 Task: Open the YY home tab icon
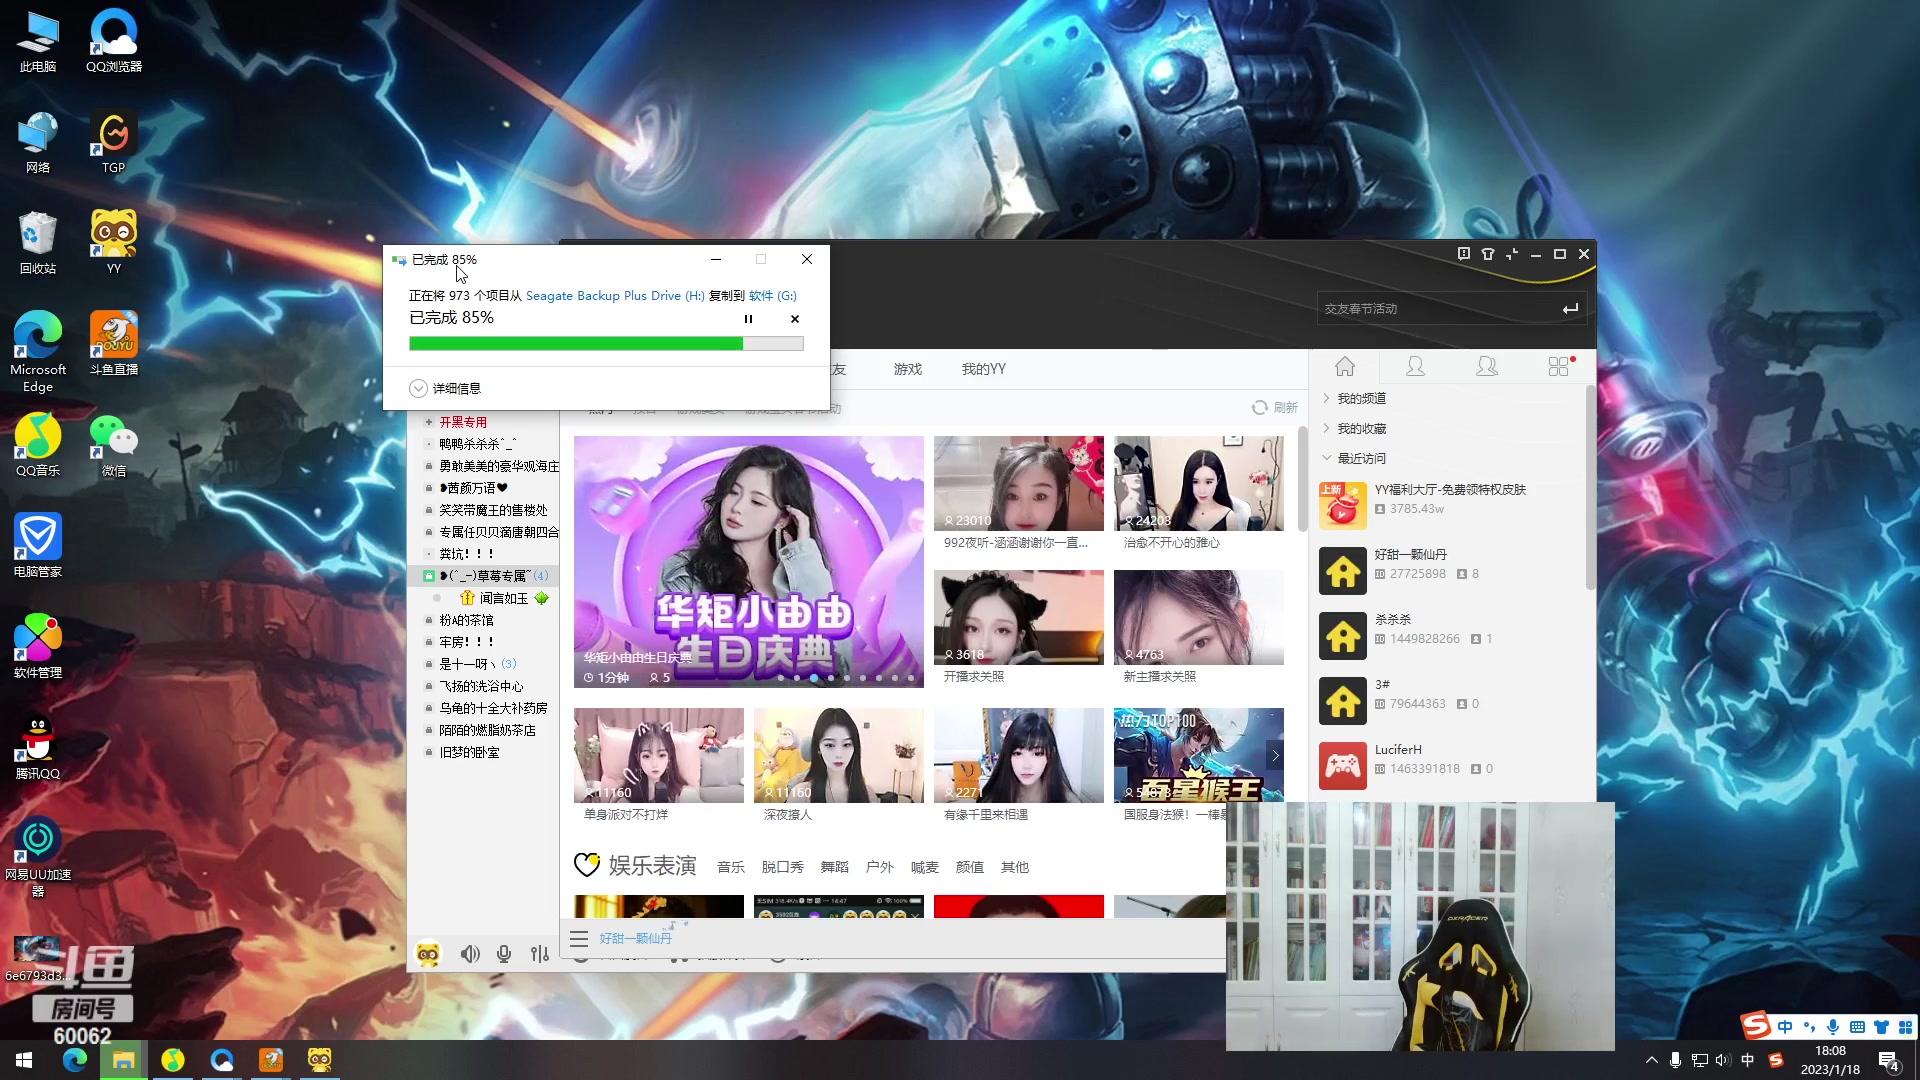click(x=1345, y=366)
